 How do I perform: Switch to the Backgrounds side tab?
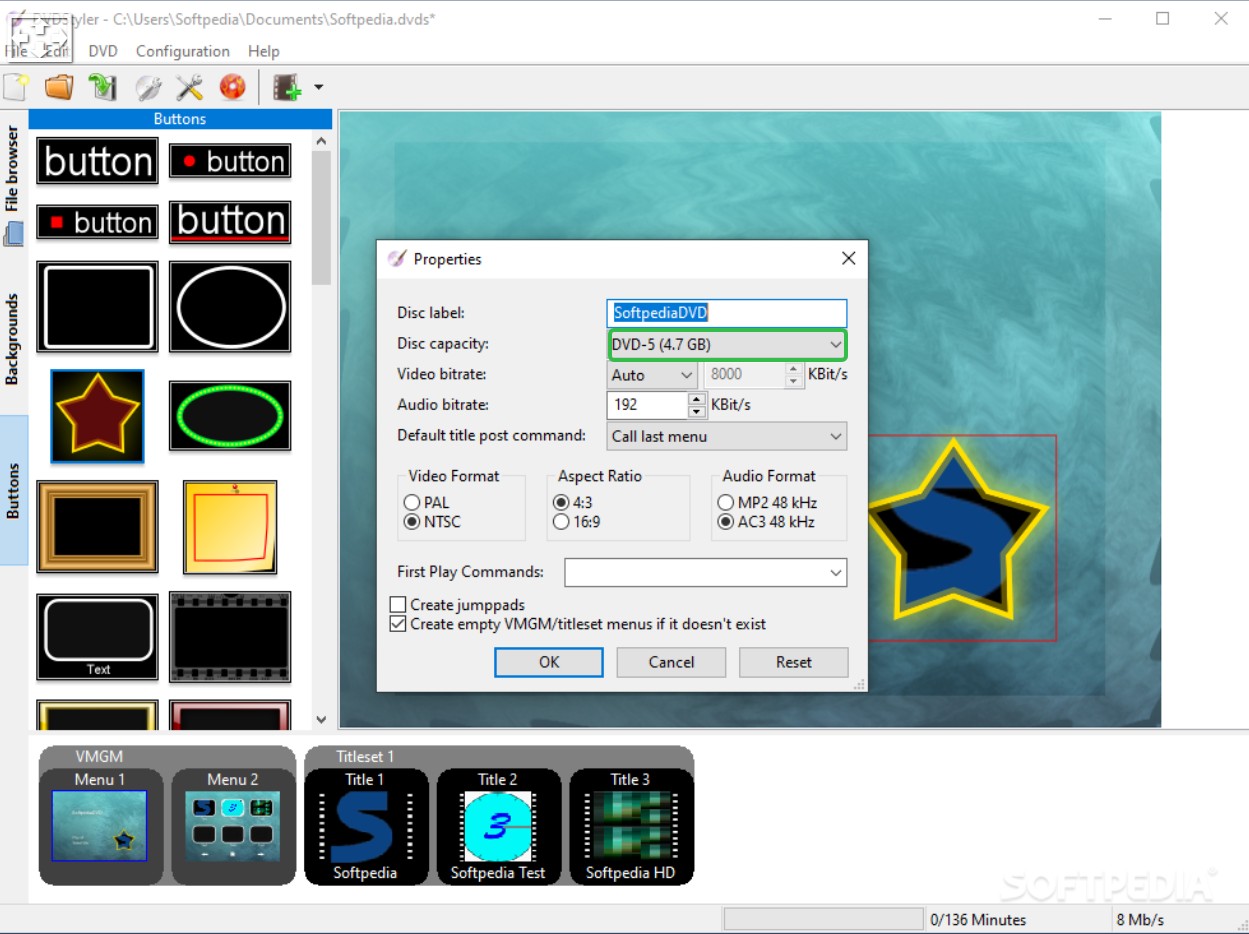tap(13, 339)
